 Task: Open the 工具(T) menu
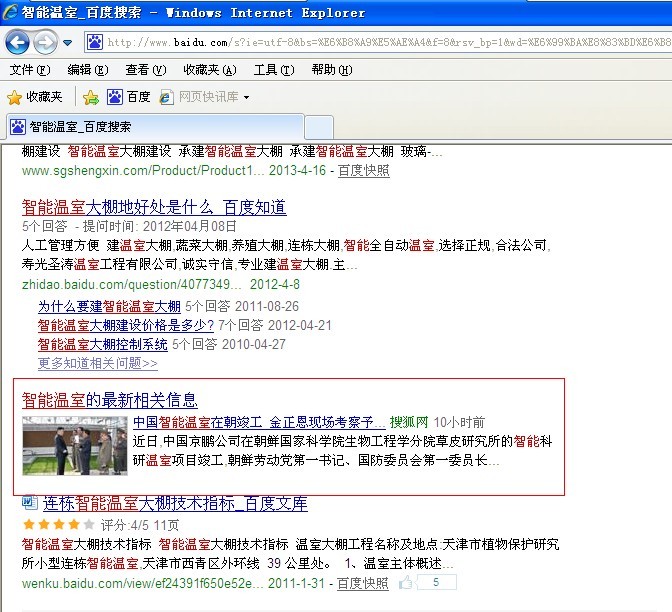[274, 69]
